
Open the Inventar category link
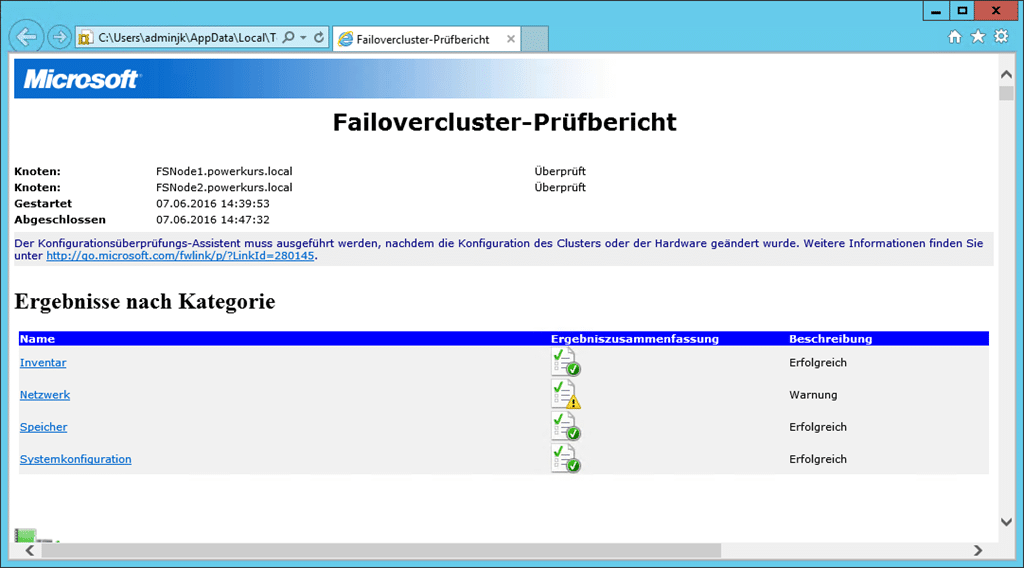pyautogui.click(x=43, y=363)
